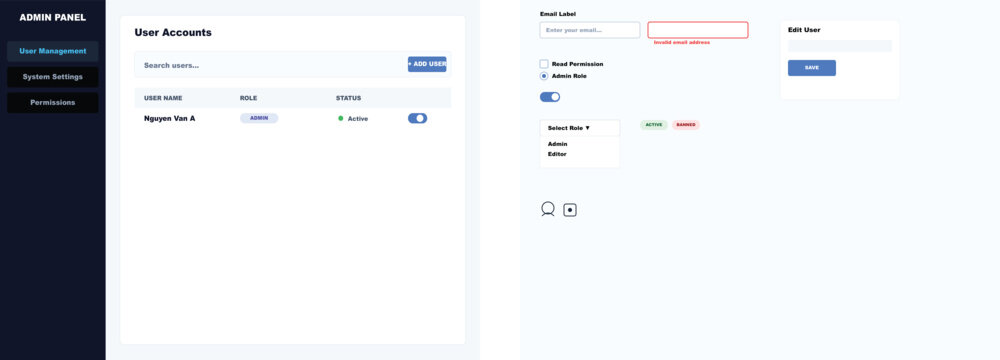Choose Editor from role list
This screenshot has height=360, width=1000.
click(x=557, y=154)
